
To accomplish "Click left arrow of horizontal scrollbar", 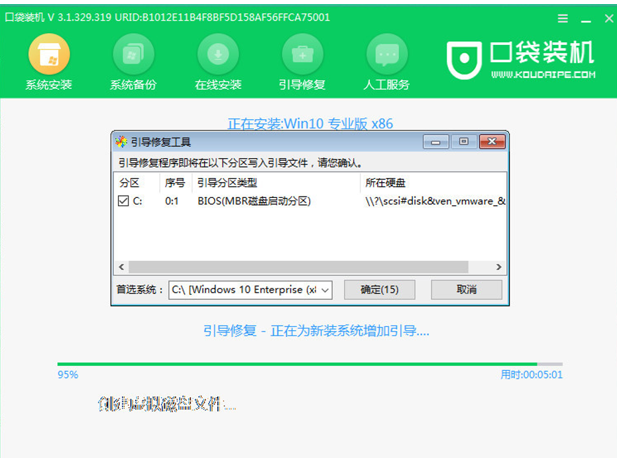I will click(122, 267).
